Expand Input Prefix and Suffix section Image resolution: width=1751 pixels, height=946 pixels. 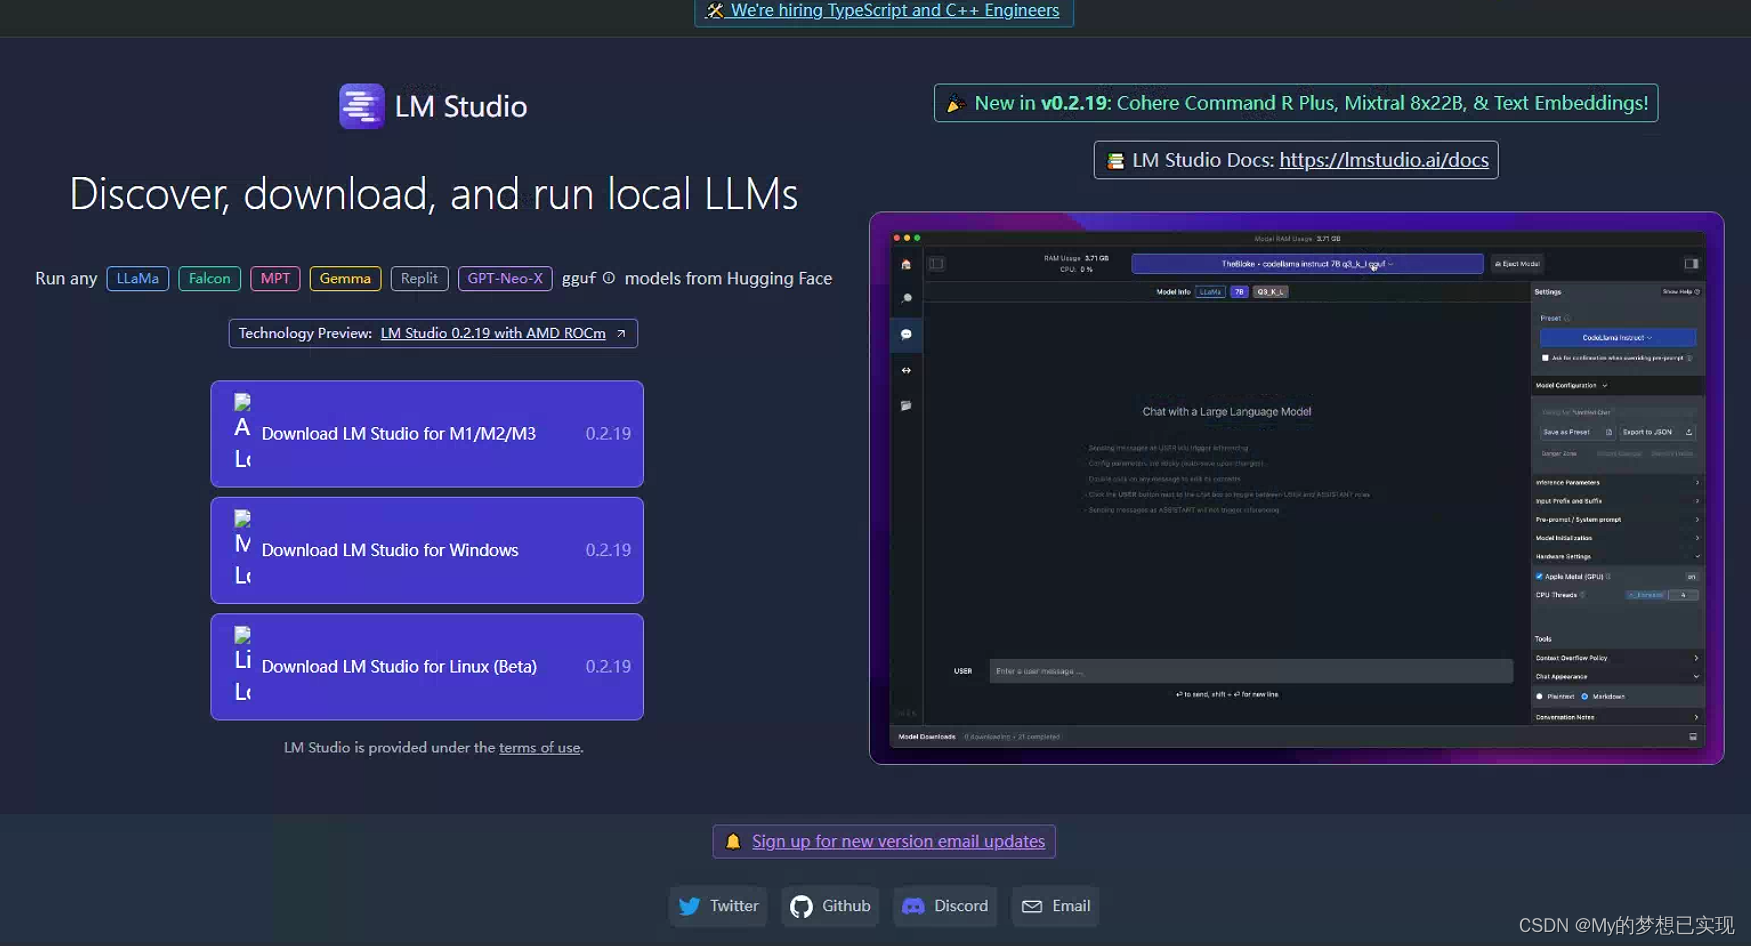1617,501
